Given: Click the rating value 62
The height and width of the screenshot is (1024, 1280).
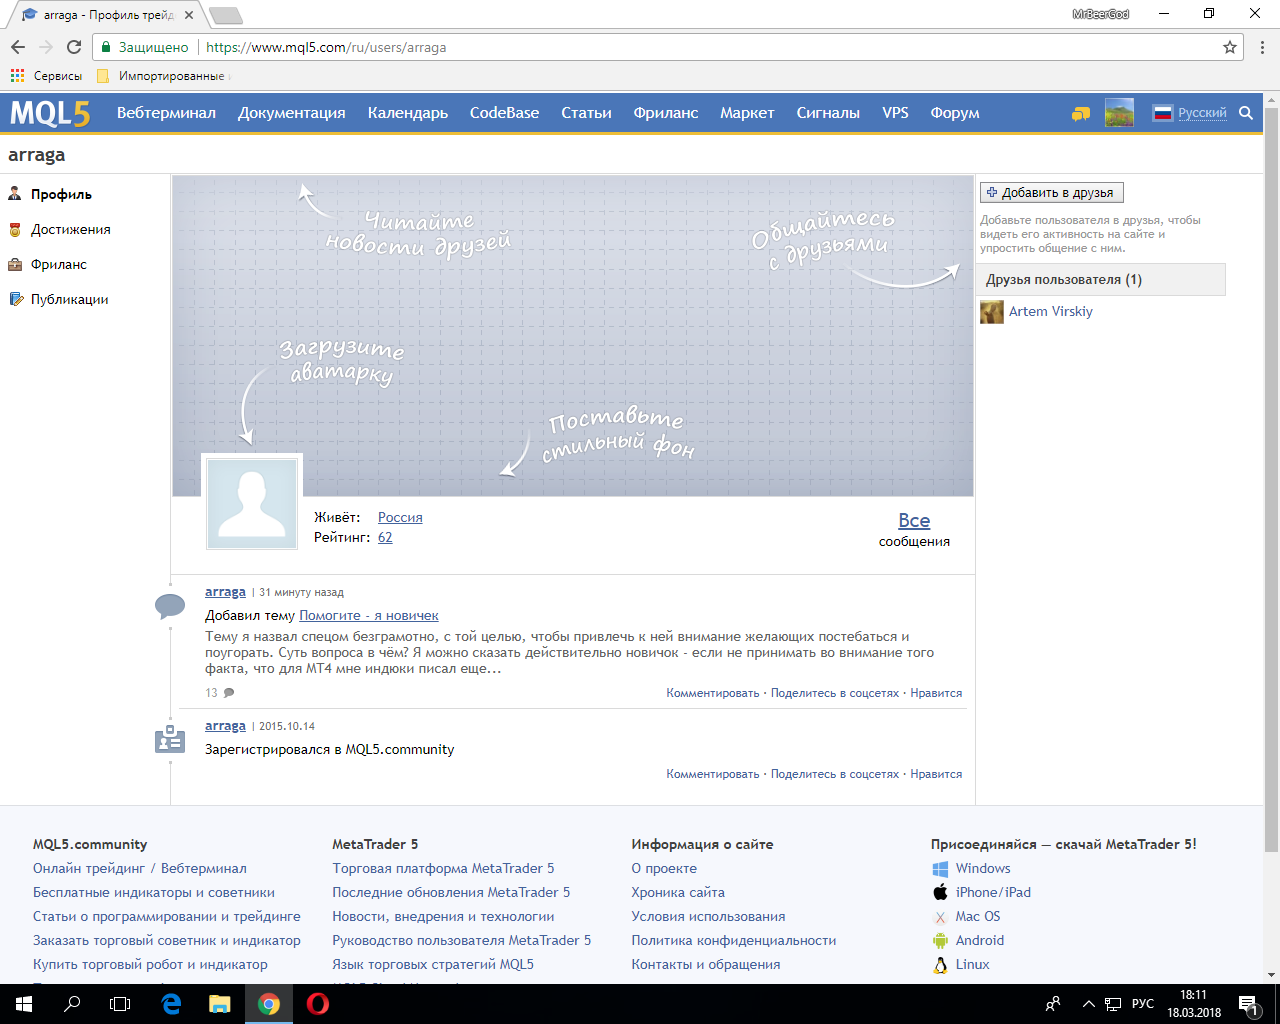Looking at the screenshot, I should coord(385,538).
